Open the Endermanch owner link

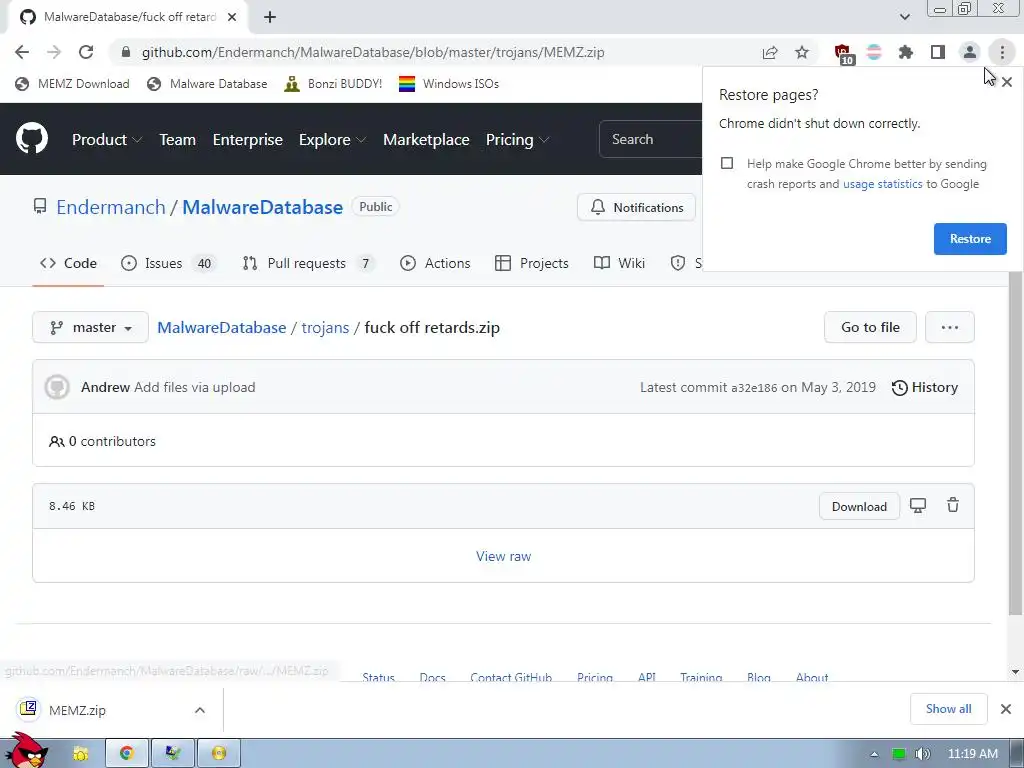click(111, 207)
